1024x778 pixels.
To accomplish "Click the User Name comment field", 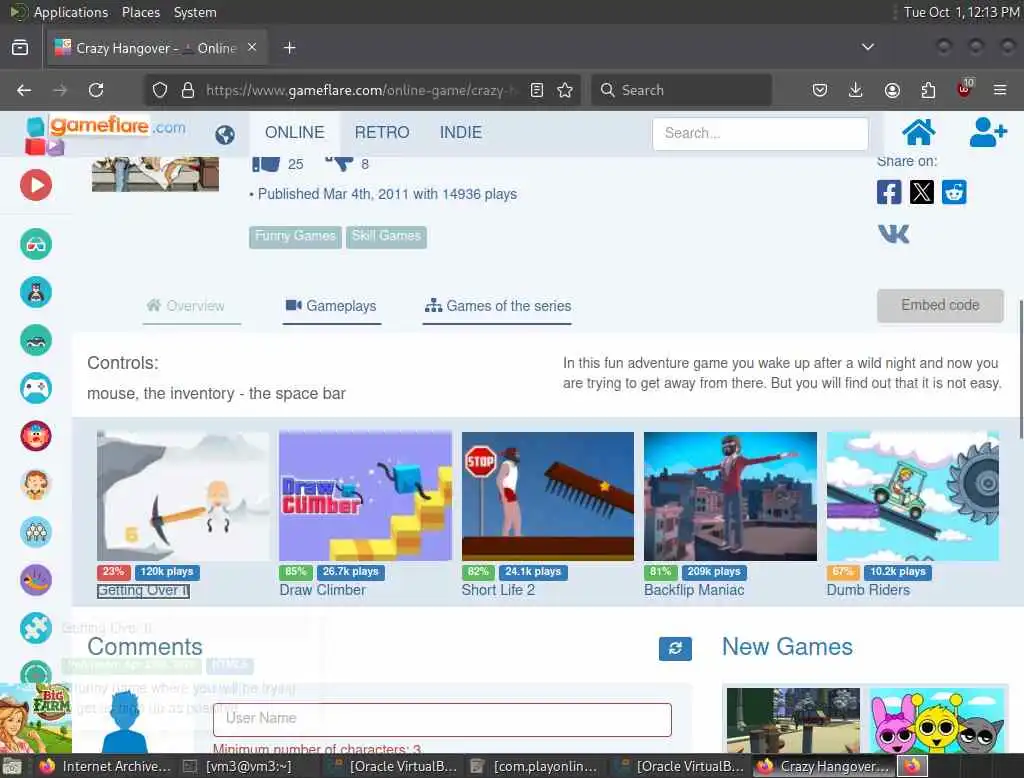I will [442, 720].
